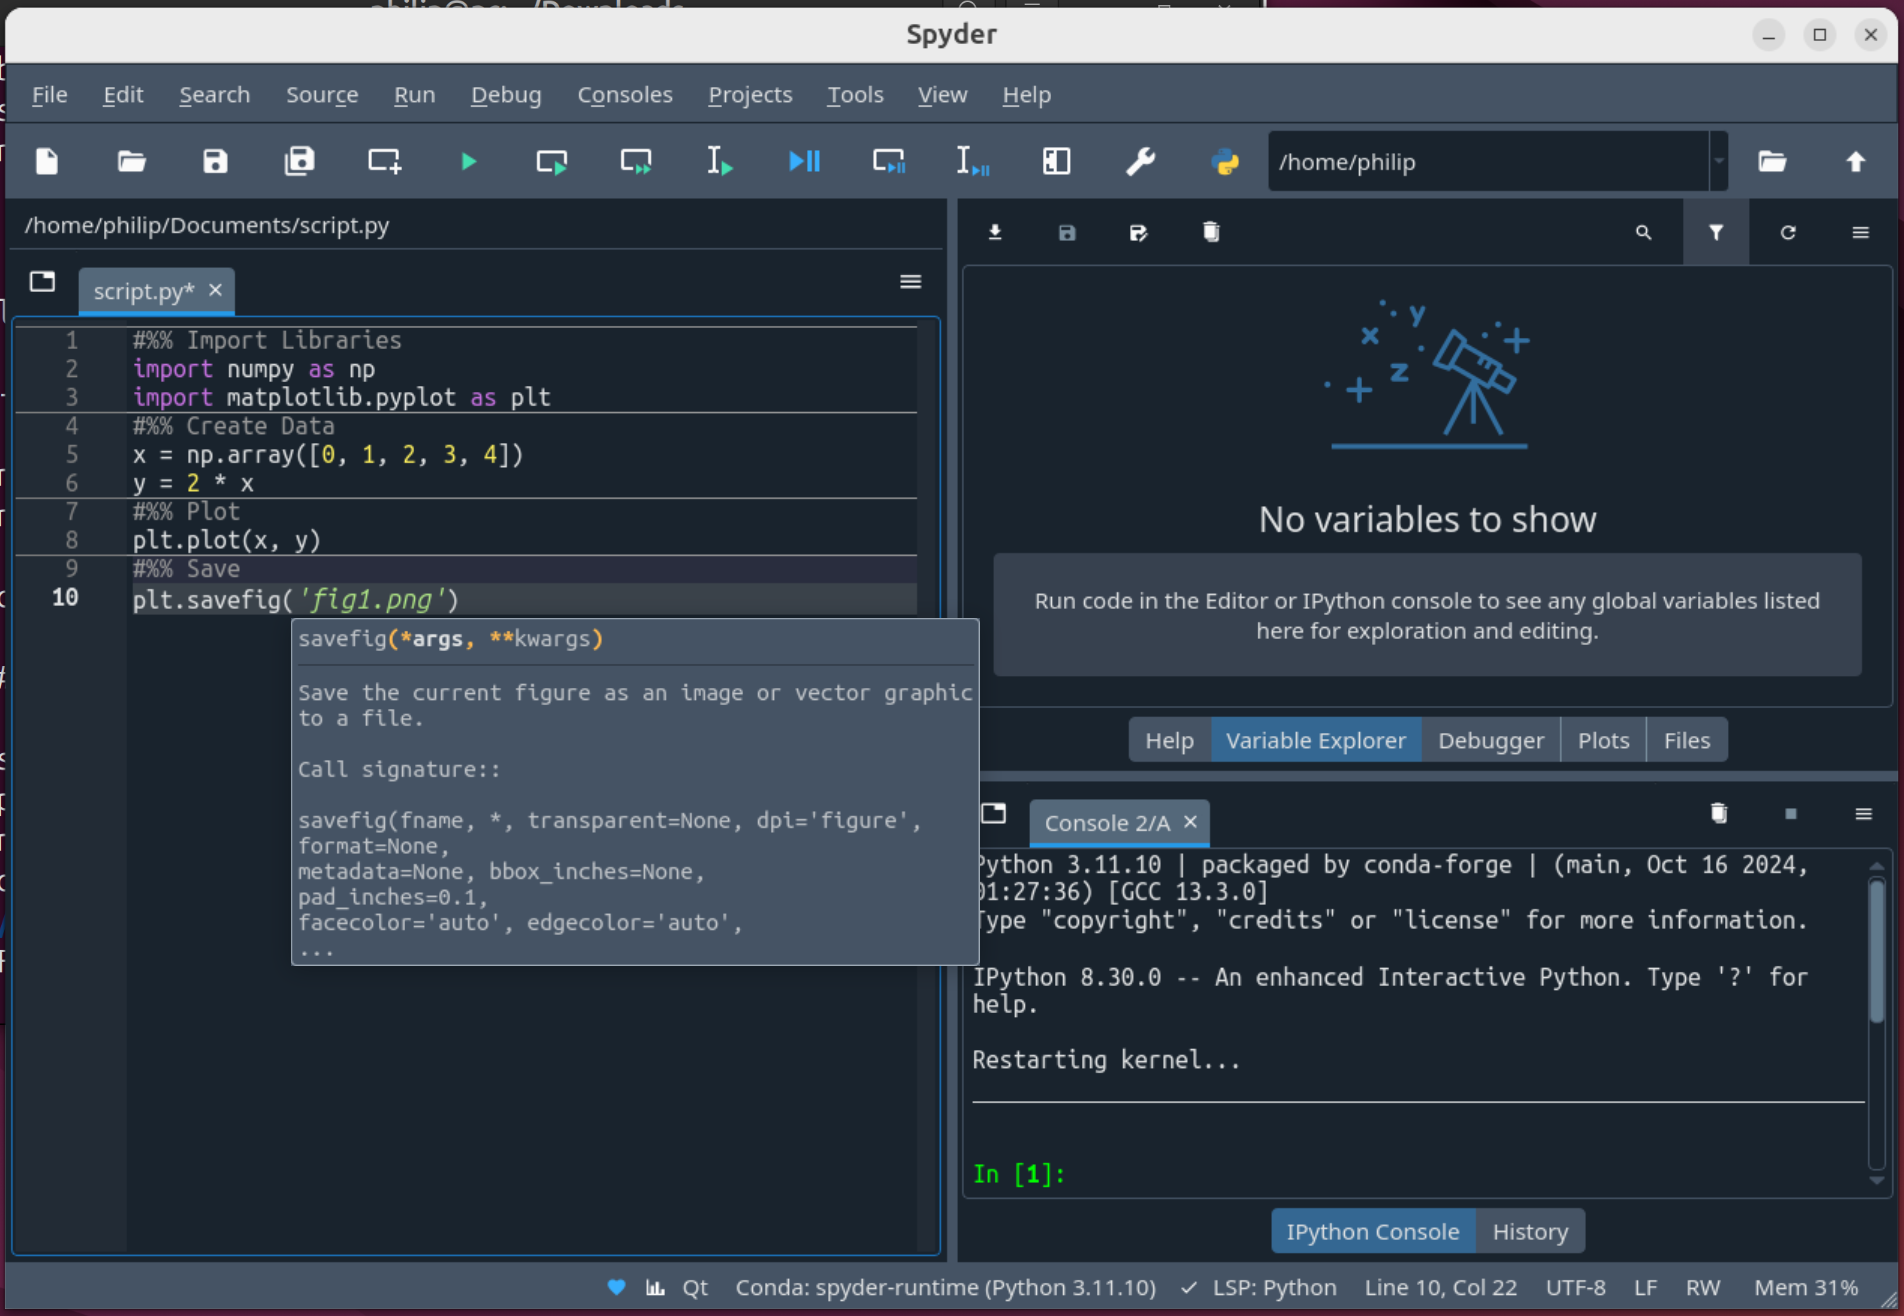Browse console tabs icon beside Console 2/A
Viewport: 1904px width, 1316px height.
(x=993, y=813)
